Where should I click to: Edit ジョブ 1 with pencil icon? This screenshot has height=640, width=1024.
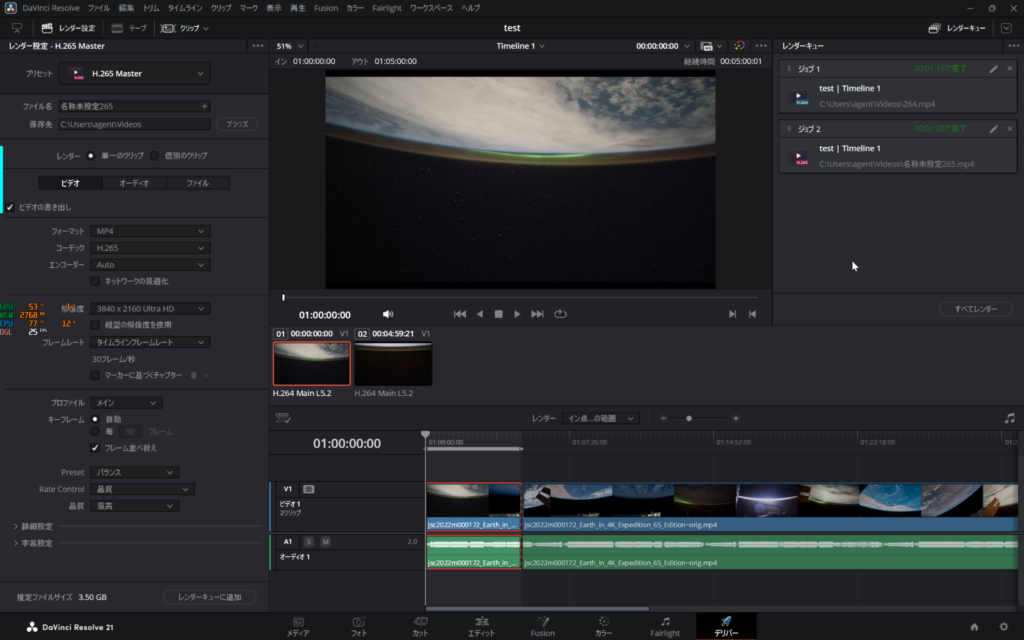(x=993, y=69)
